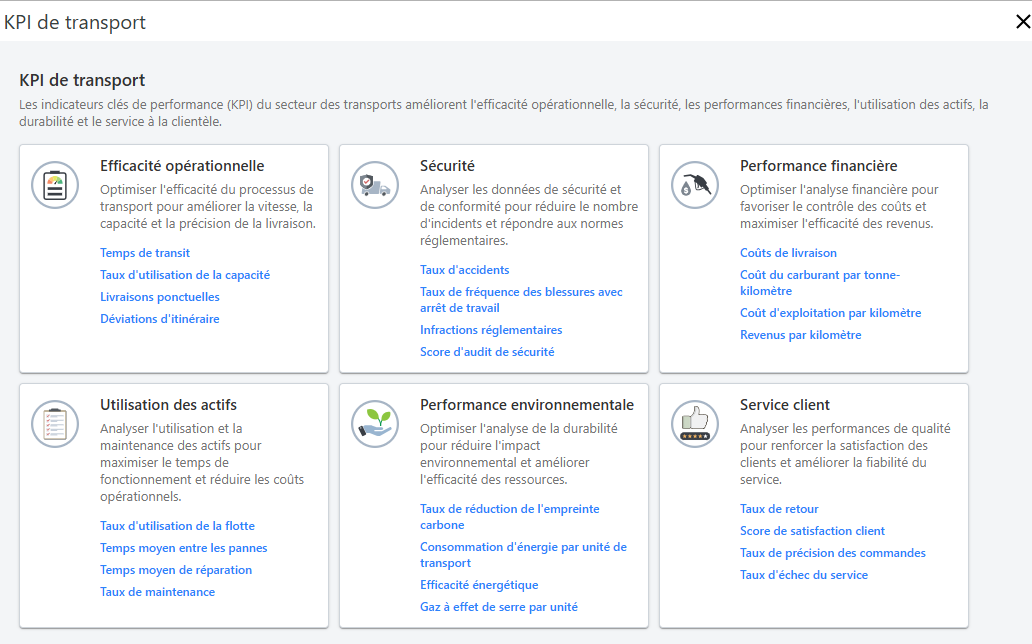Open the Efficacité énergétique link
The image size is (1032, 644).
[x=479, y=585]
